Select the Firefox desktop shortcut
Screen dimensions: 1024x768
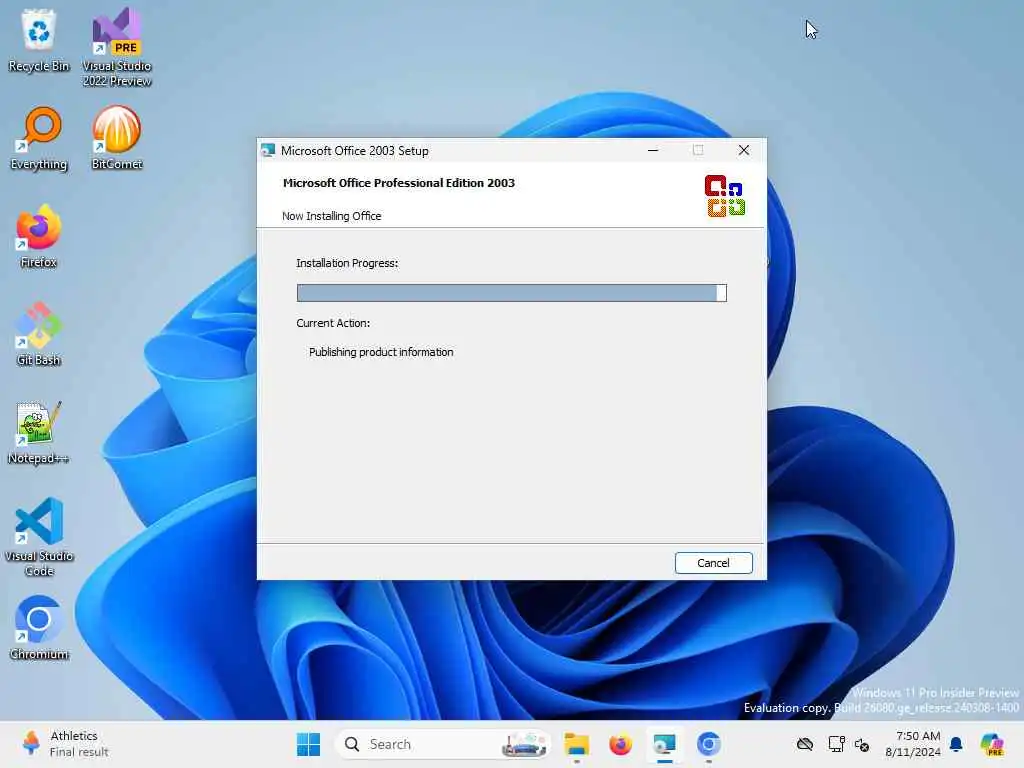pos(39,236)
